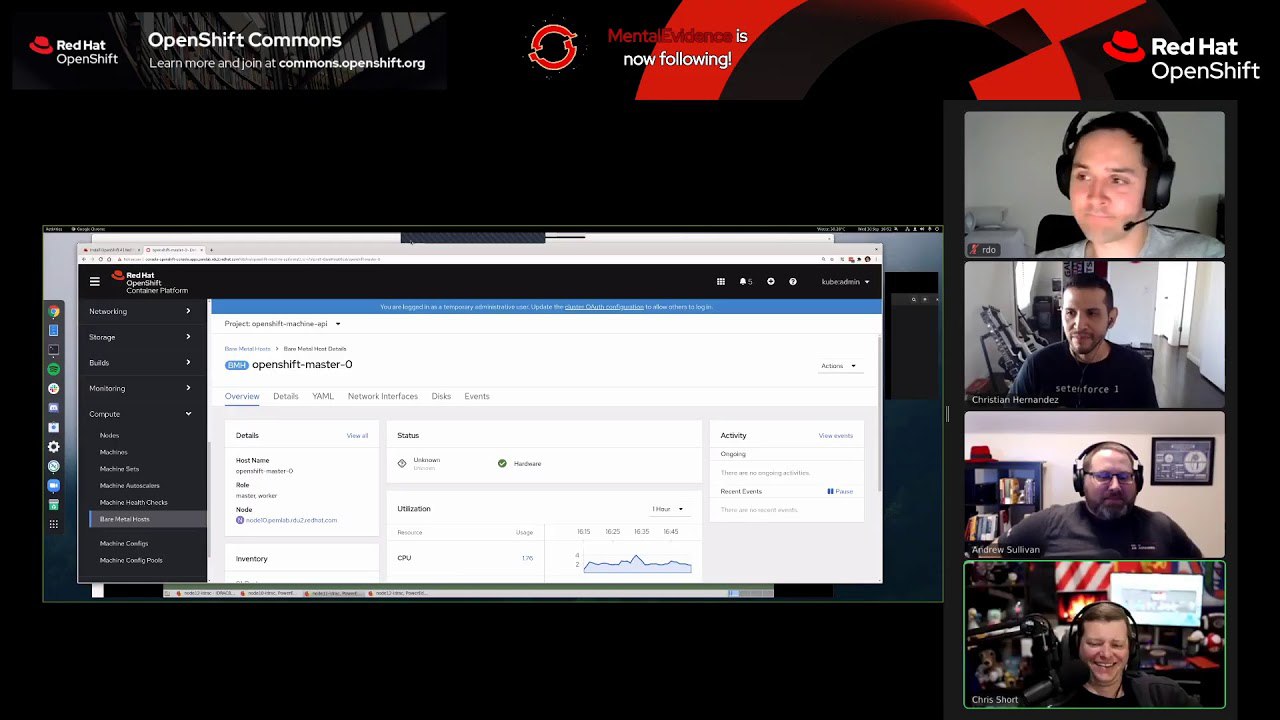1280x720 pixels.
Task: Select Machine Health Checks in sidebar
Action: click(134, 502)
